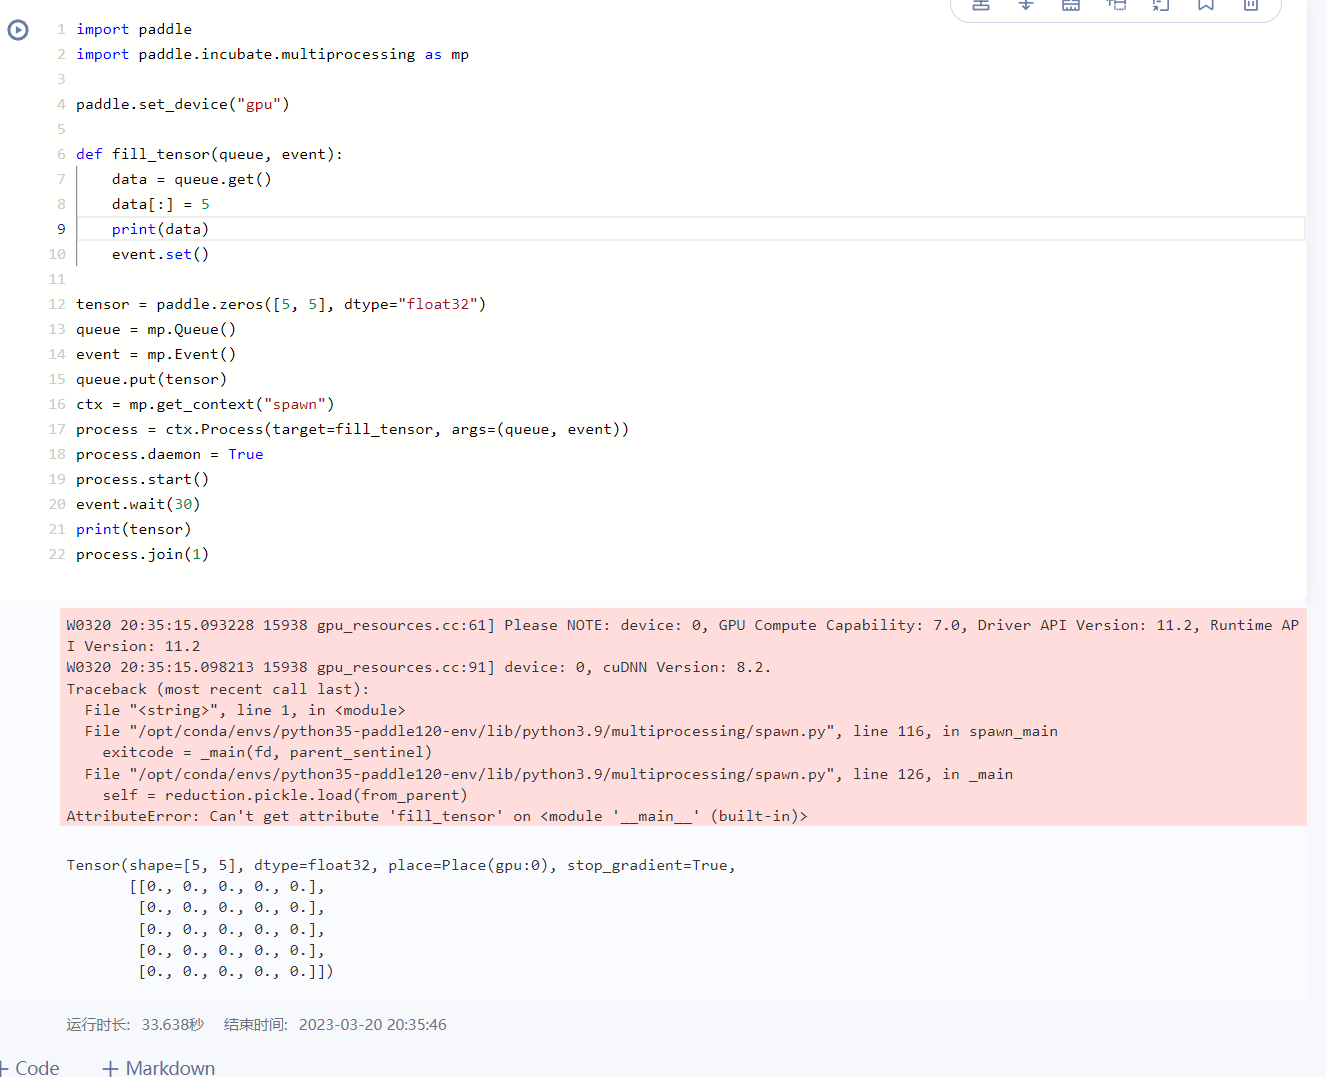Bookmark this cell with the flag icon

pos(1205,7)
